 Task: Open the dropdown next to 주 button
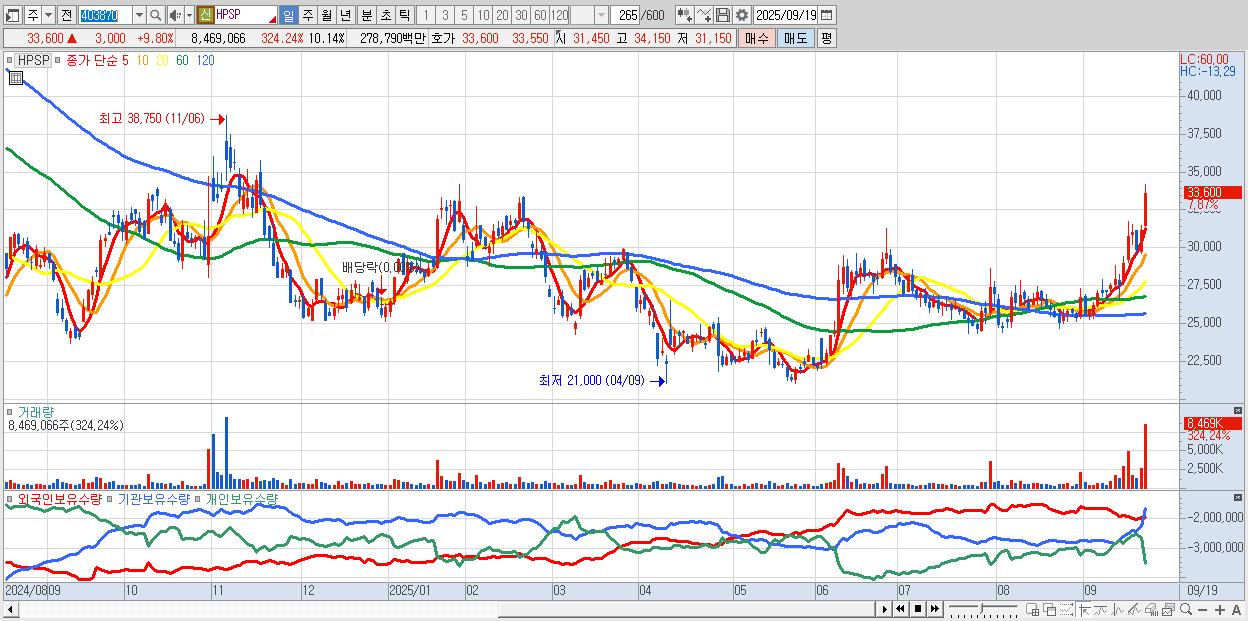(x=48, y=15)
